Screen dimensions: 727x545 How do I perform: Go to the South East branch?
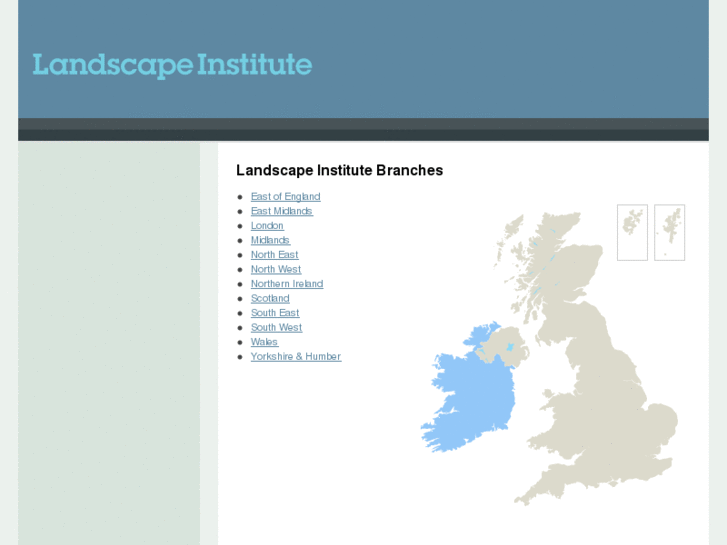coord(275,313)
